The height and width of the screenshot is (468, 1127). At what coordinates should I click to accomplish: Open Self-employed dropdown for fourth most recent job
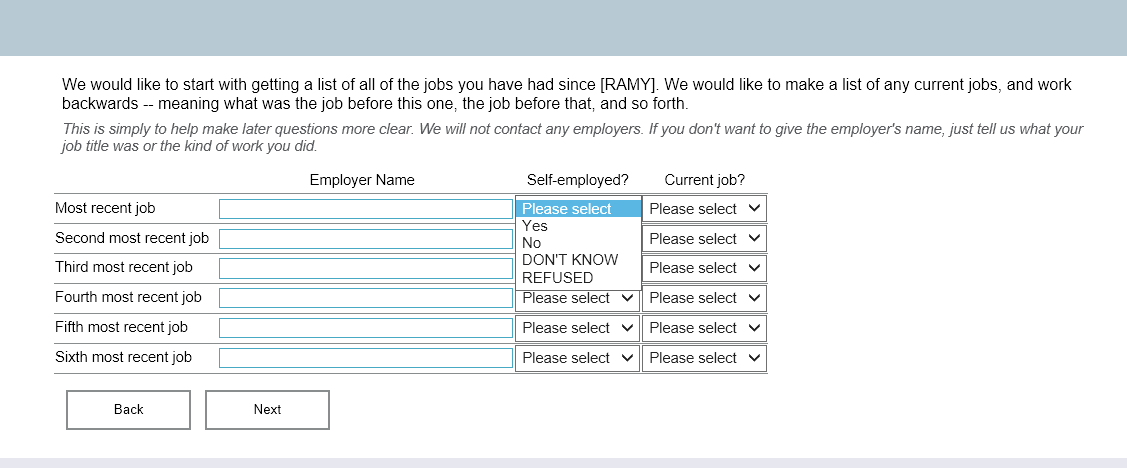click(x=577, y=298)
